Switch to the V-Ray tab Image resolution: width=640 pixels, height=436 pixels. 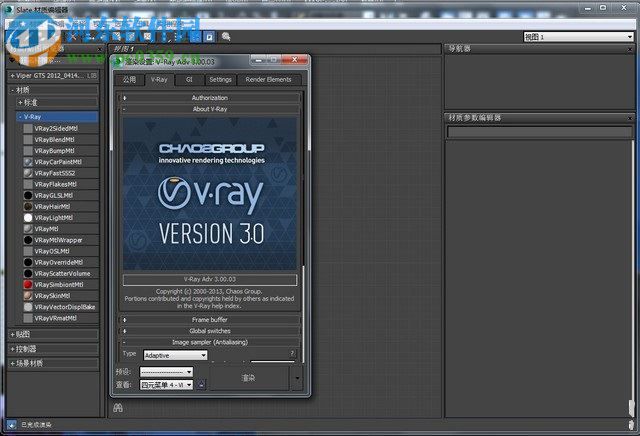pyautogui.click(x=159, y=80)
